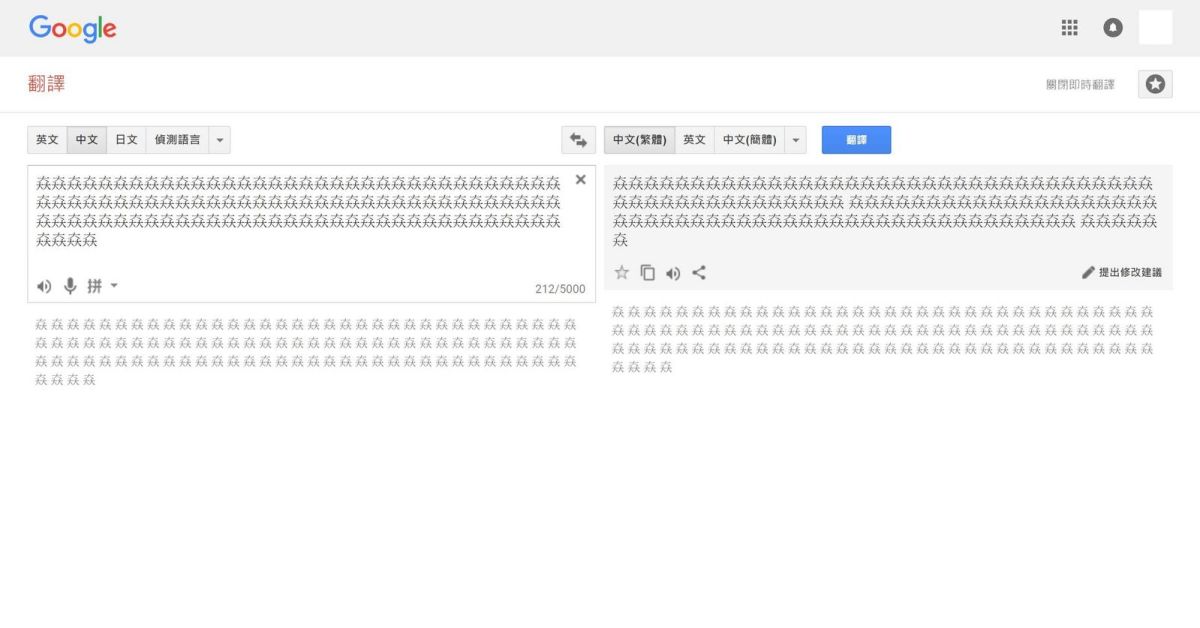
Task: Select 日文 as source language
Action: tap(125, 139)
